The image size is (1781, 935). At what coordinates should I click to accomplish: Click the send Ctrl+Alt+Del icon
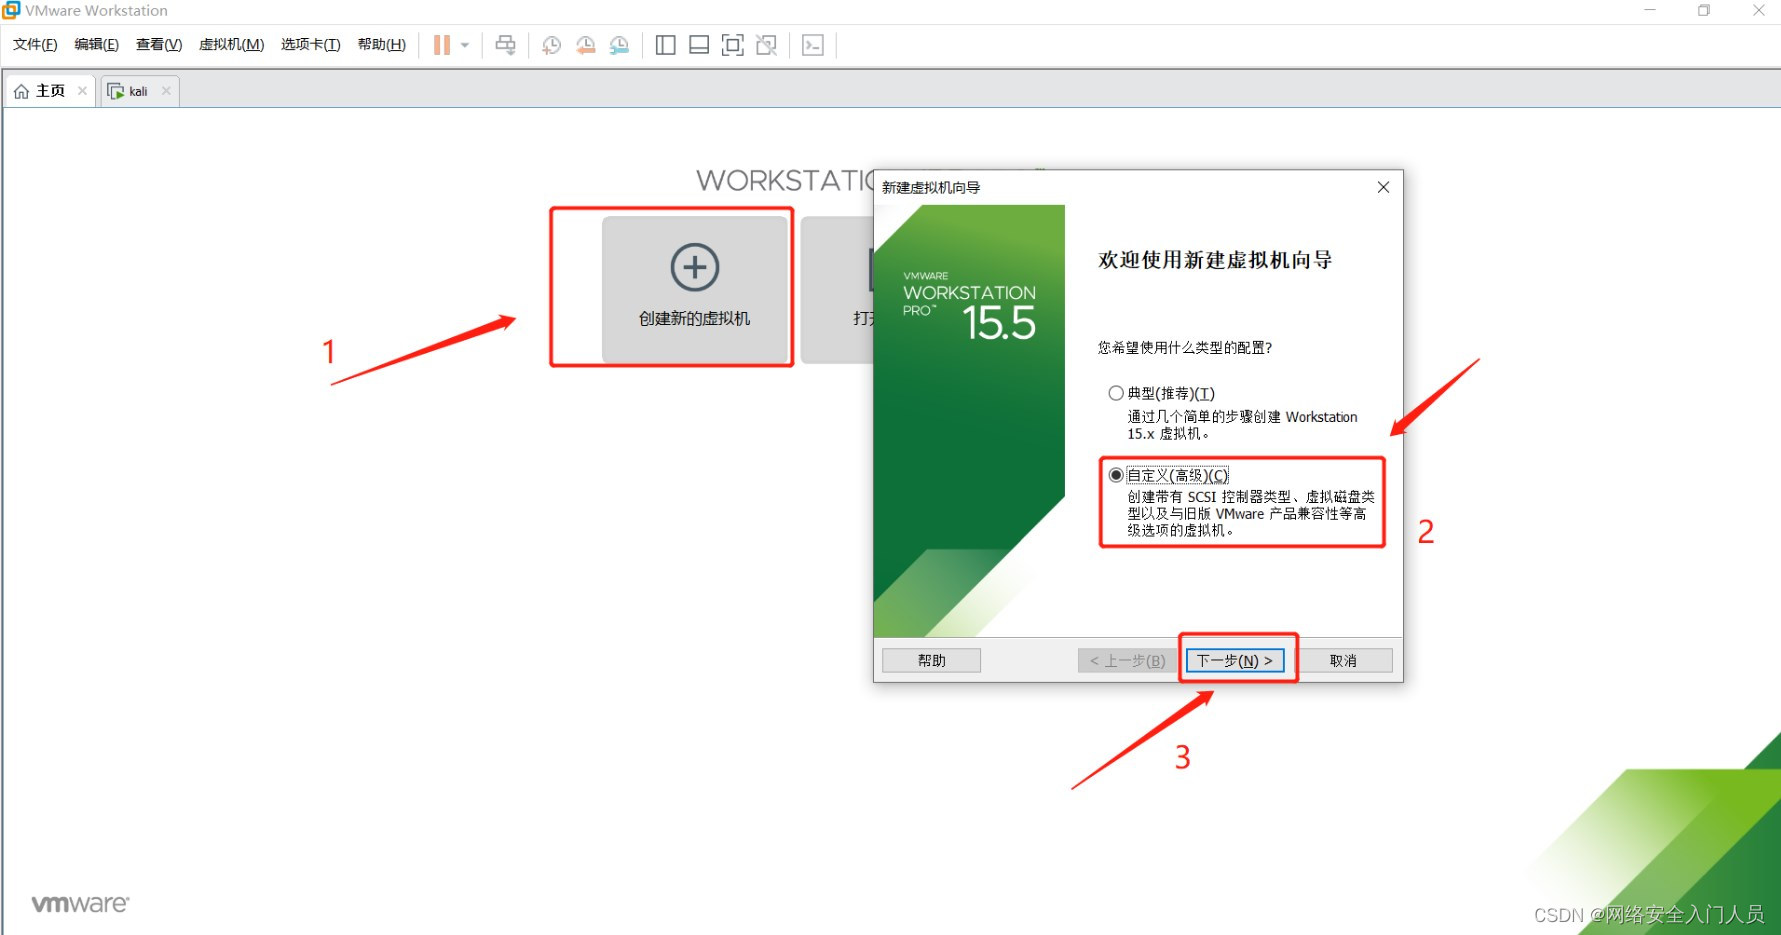click(506, 45)
